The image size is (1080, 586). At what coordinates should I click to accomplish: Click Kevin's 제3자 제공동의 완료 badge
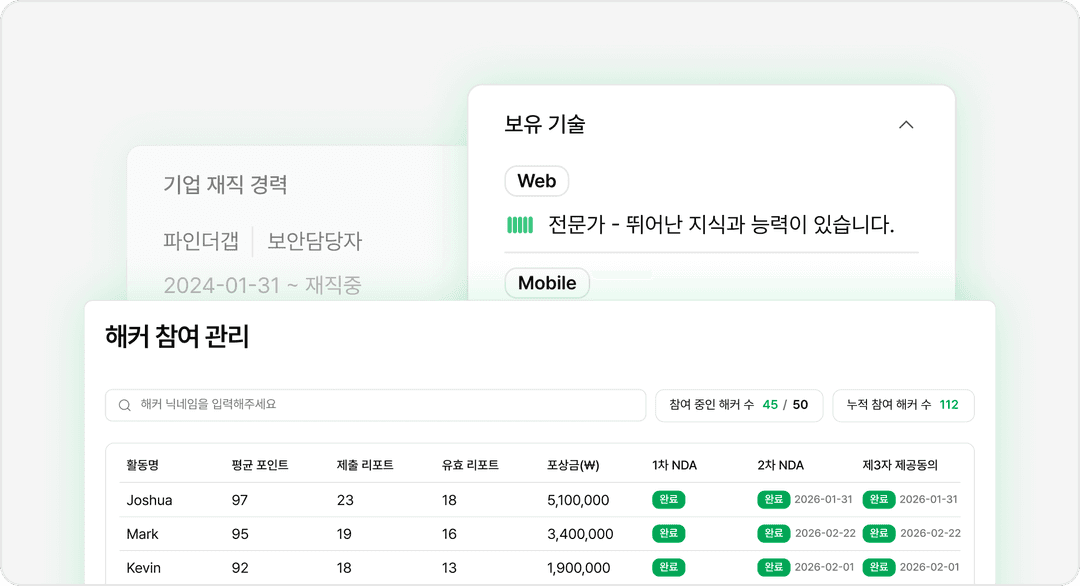(878, 568)
